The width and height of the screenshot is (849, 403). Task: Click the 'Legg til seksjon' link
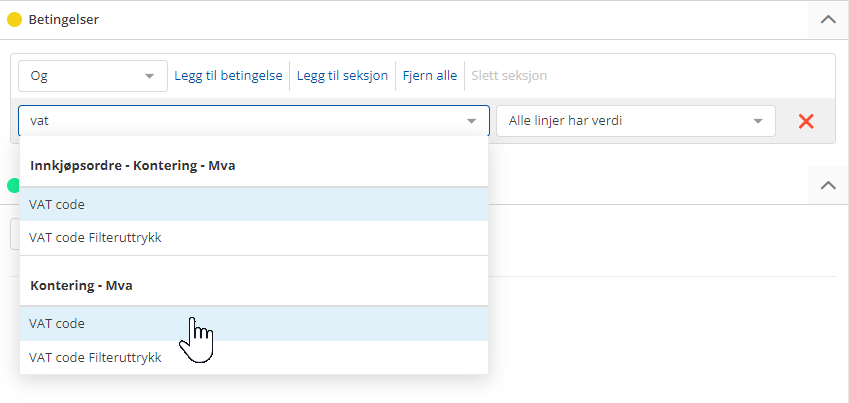(342, 76)
